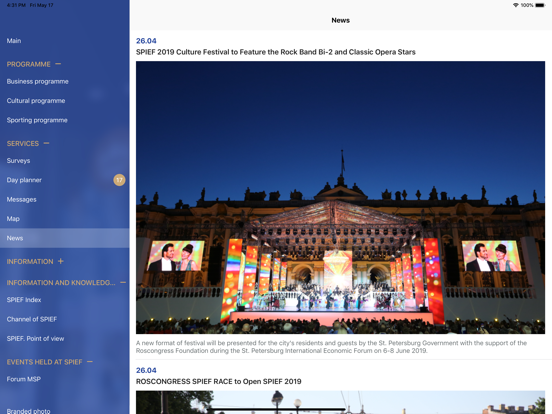
Task: Expand the INFORMATION section
Action: tap(61, 261)
